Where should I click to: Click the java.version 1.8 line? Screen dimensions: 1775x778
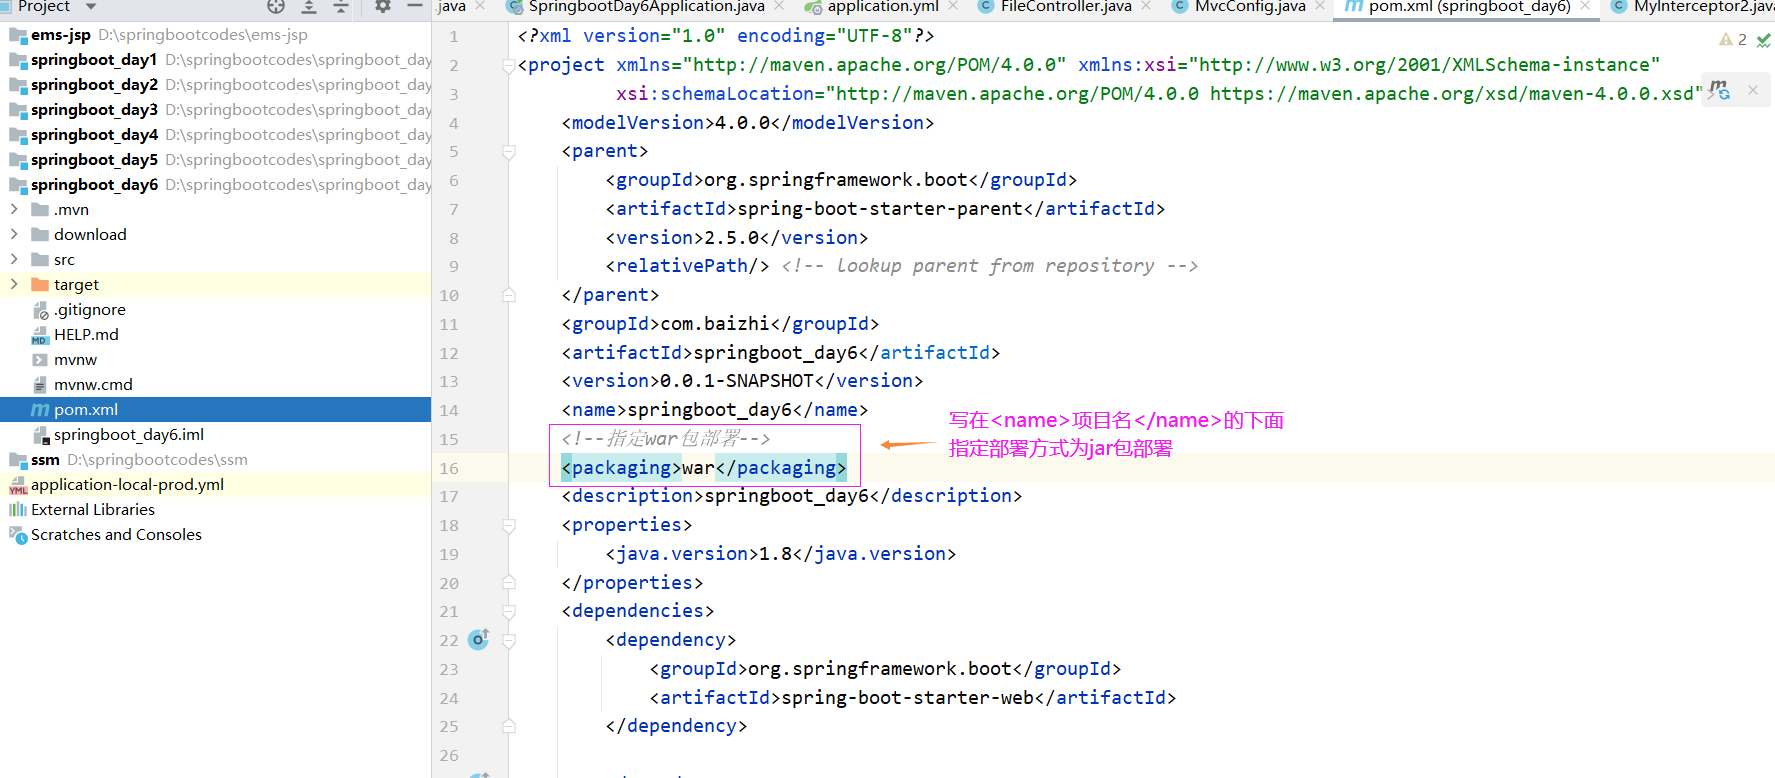click(780, 554)
